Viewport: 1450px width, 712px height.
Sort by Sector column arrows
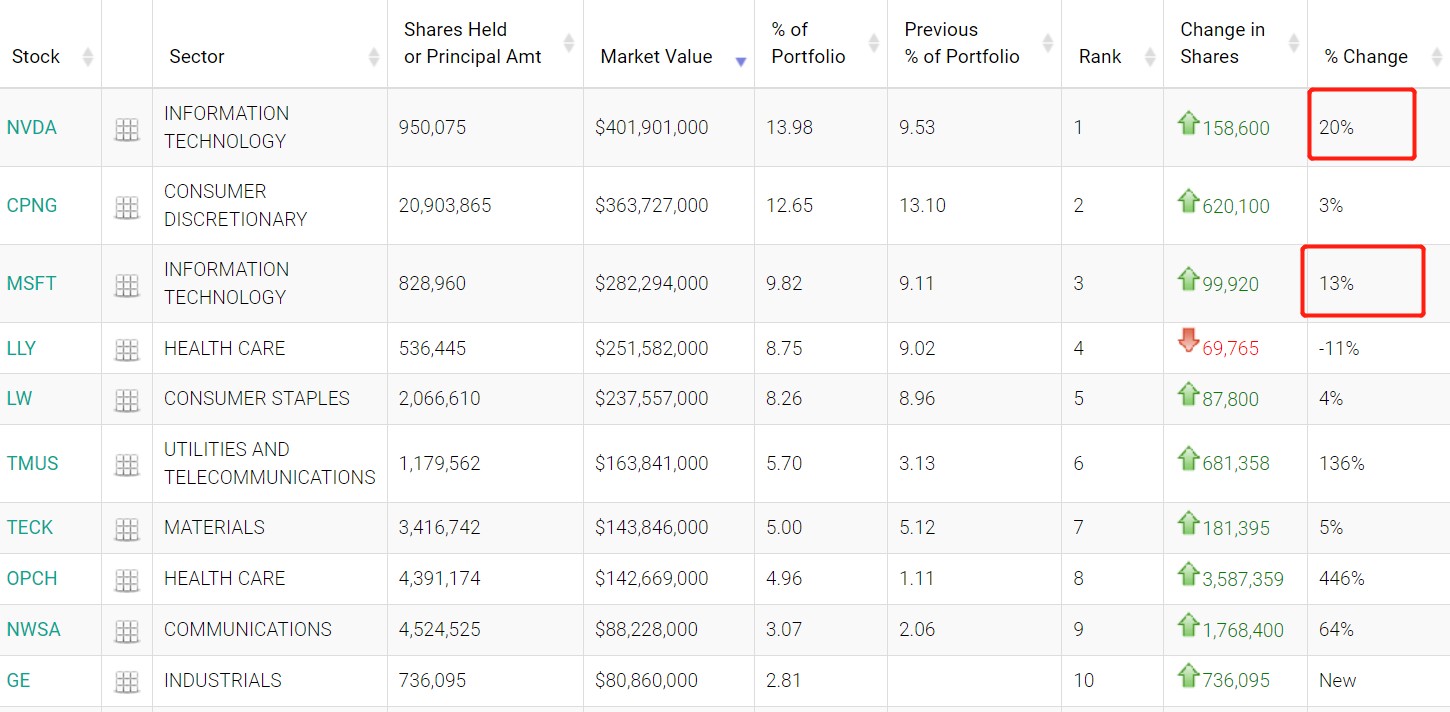tap(374, 57)
